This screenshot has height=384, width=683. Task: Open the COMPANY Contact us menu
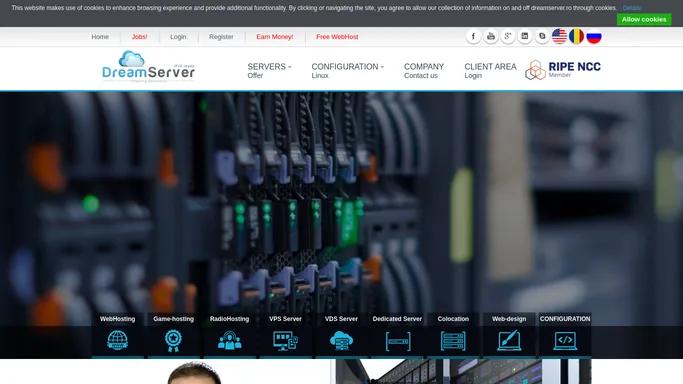(424, 71)
